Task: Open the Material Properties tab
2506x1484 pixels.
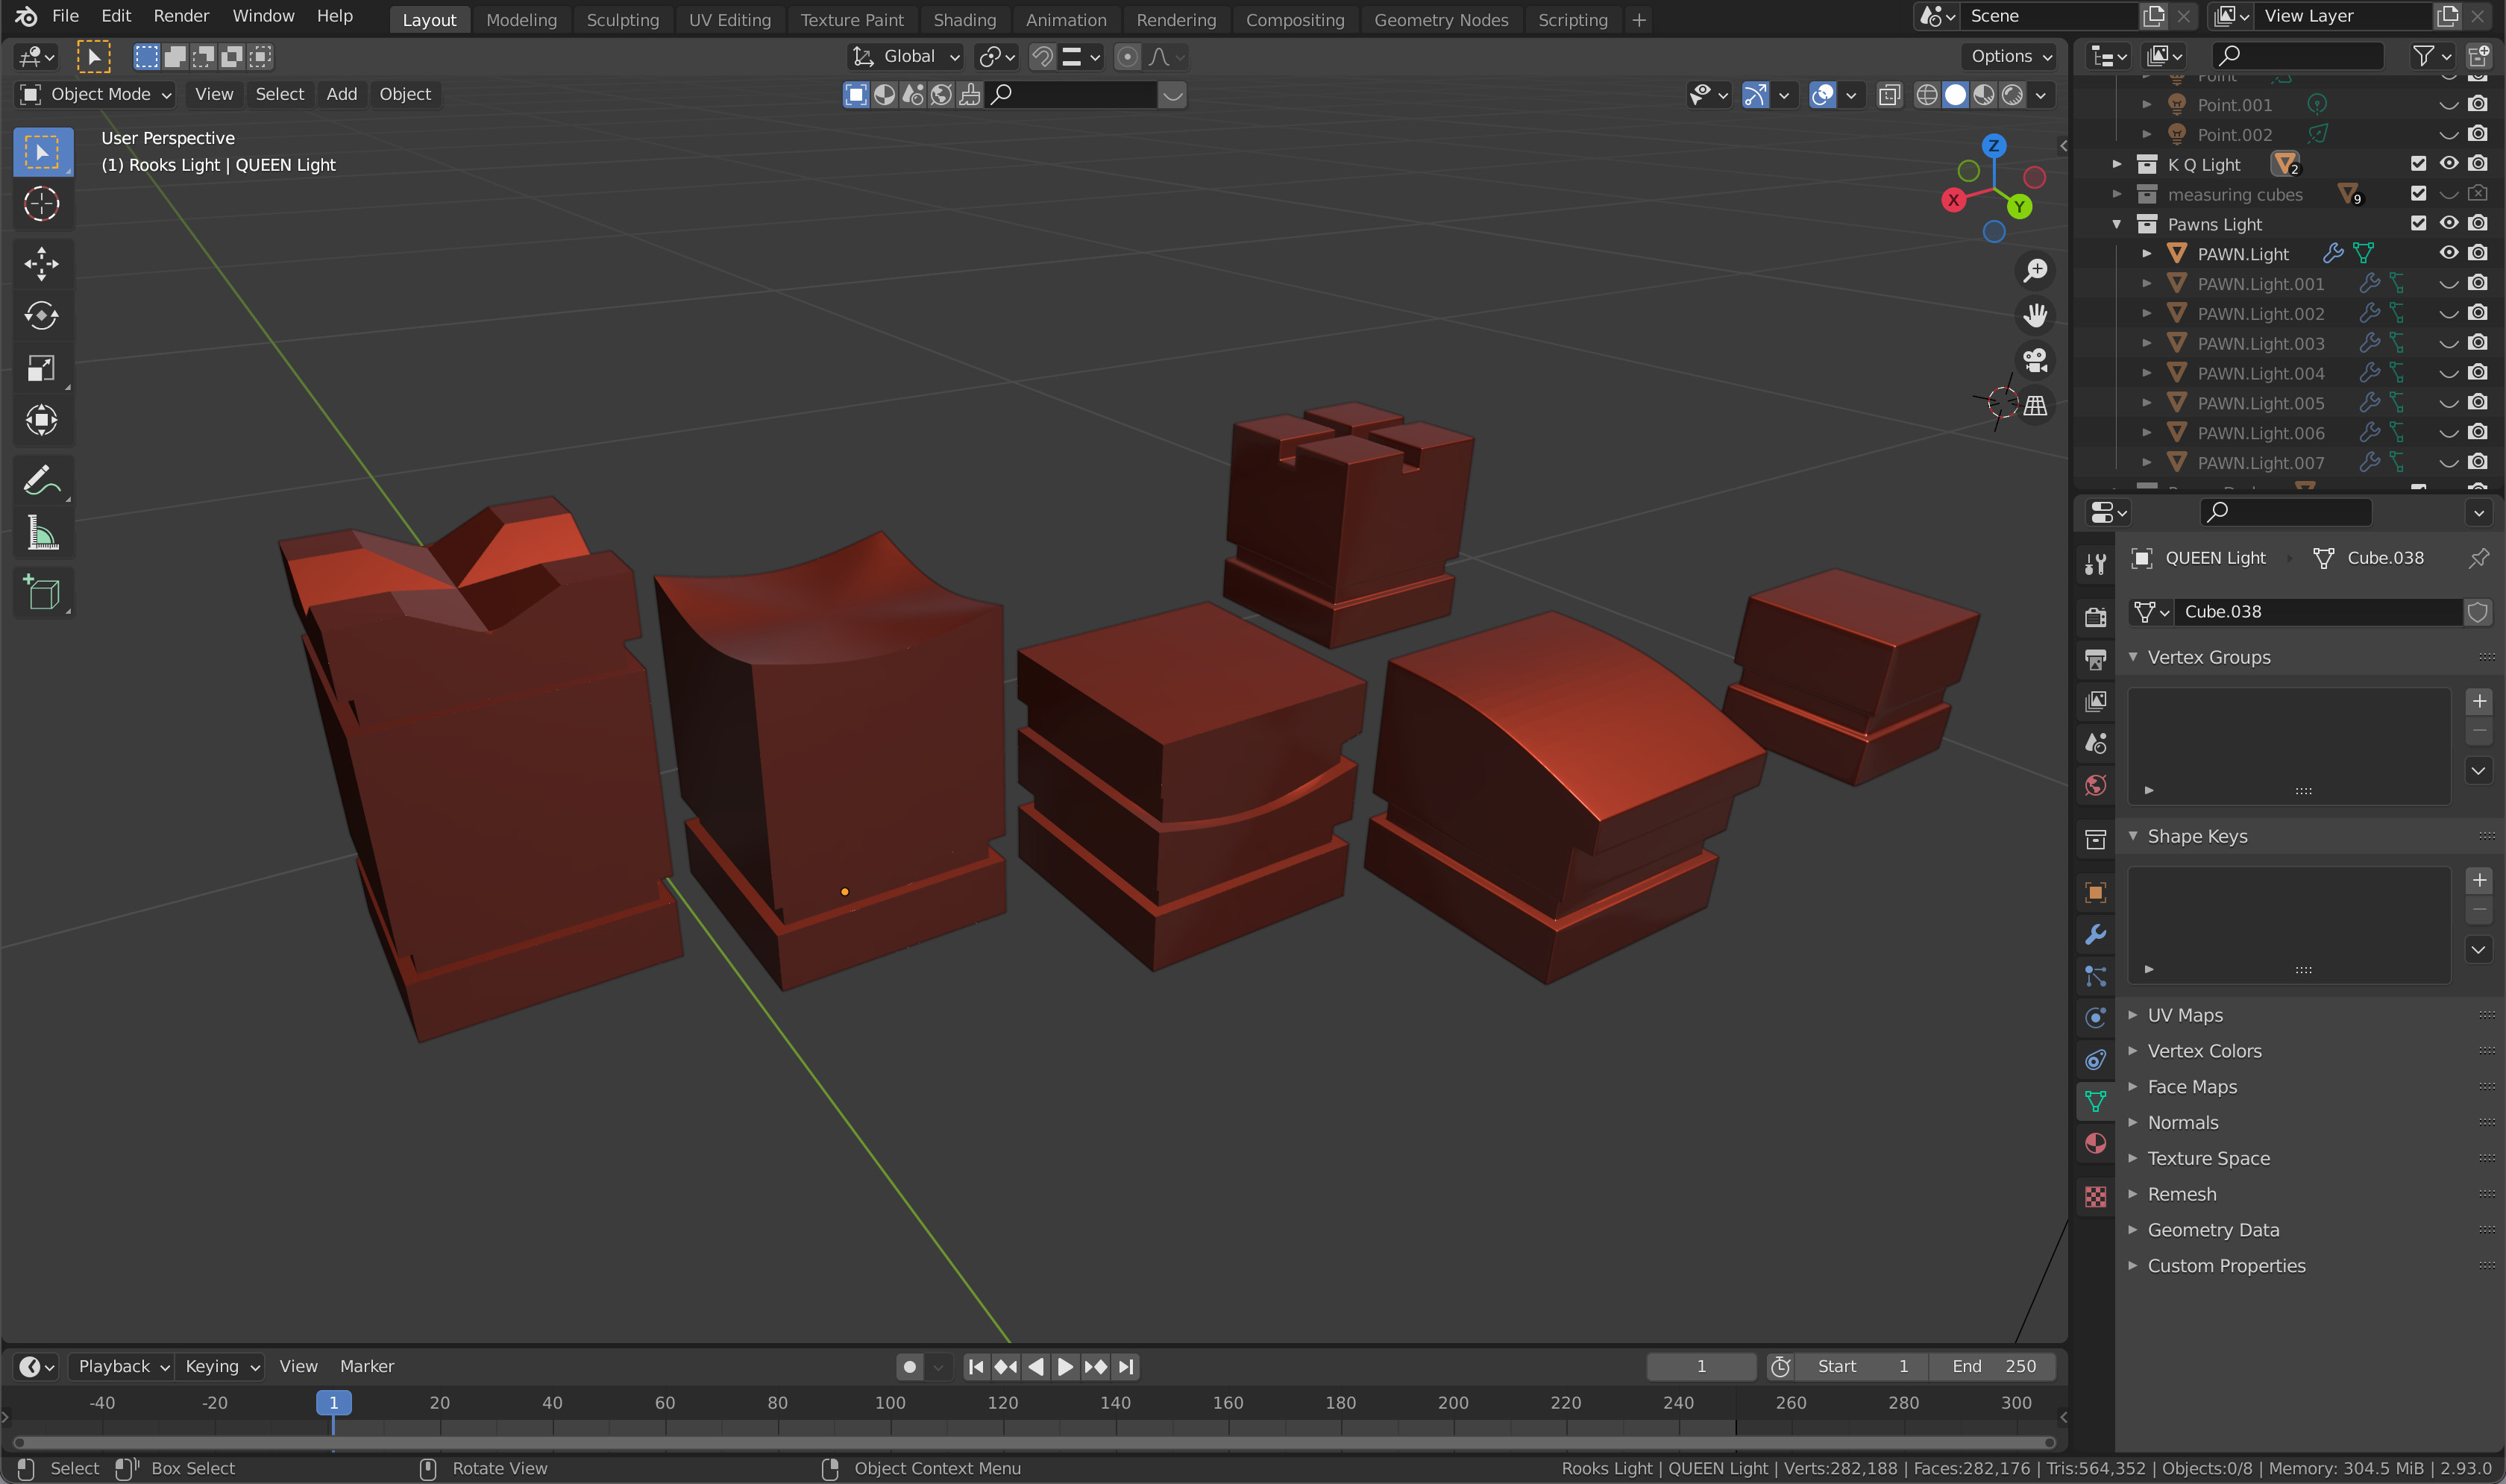Action: pyautogui.click(x=2096, y=1143)
